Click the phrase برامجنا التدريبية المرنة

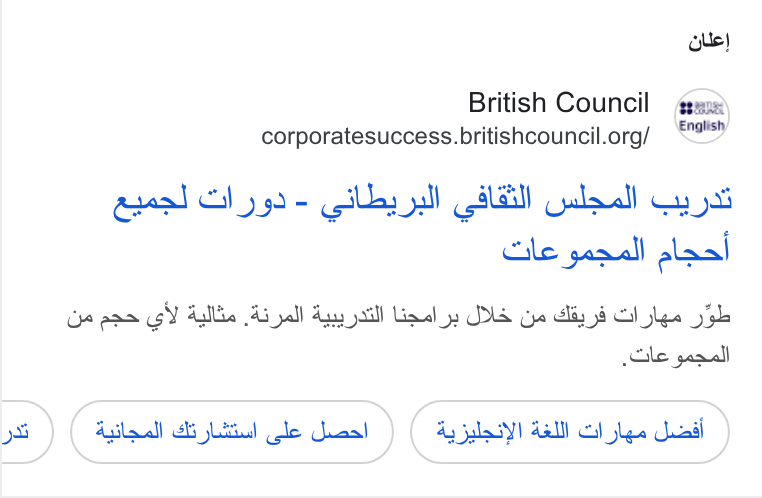pyautogui.click(x=354, y=316)
